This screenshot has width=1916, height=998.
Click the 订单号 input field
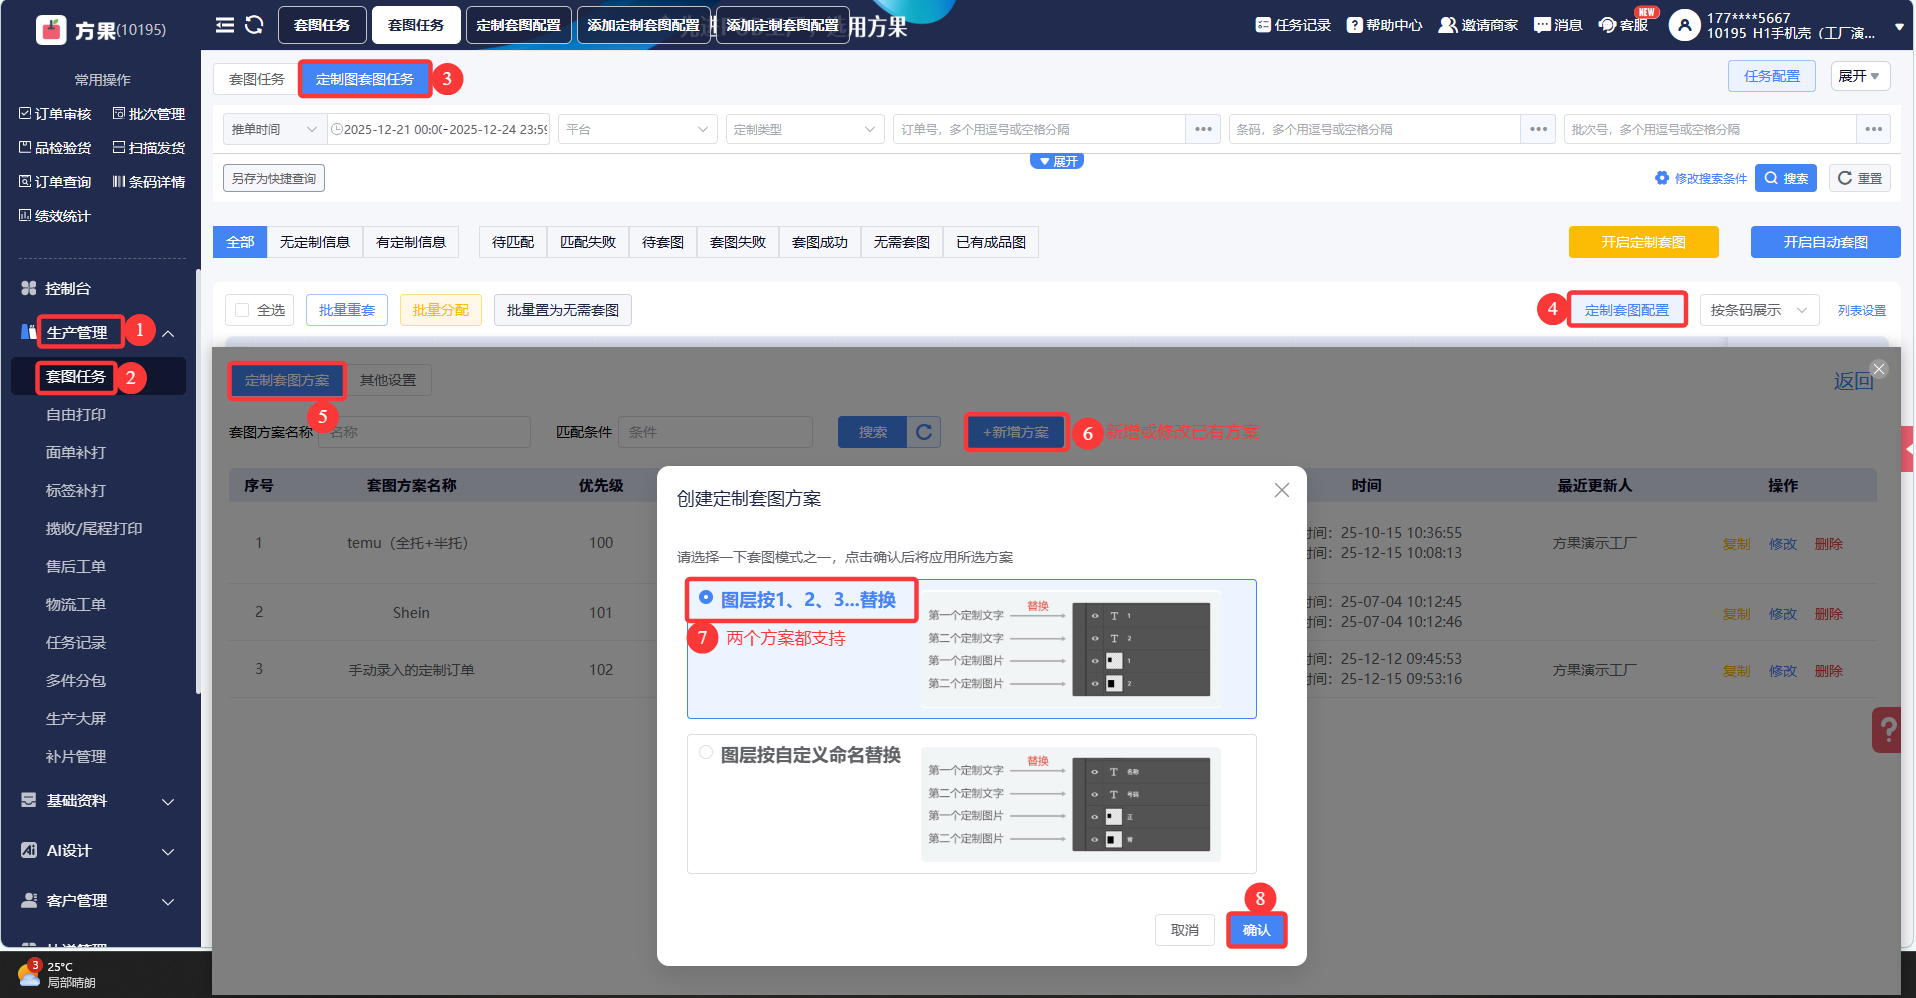[1039, 129]
